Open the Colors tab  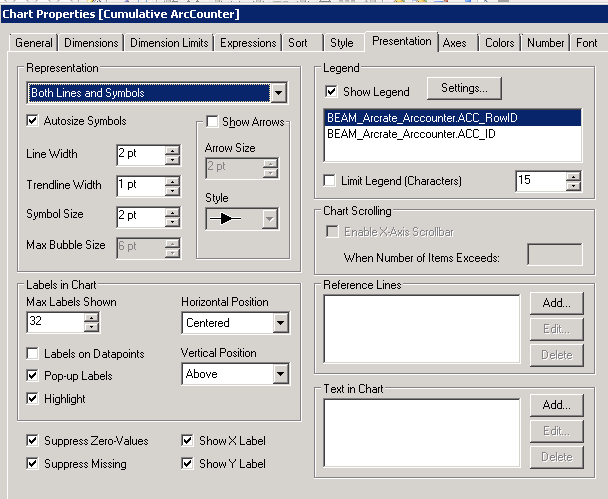[499, 43]
